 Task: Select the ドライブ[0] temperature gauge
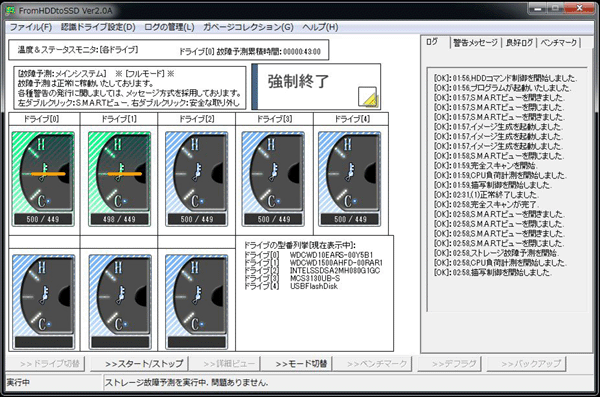point(43,179)
